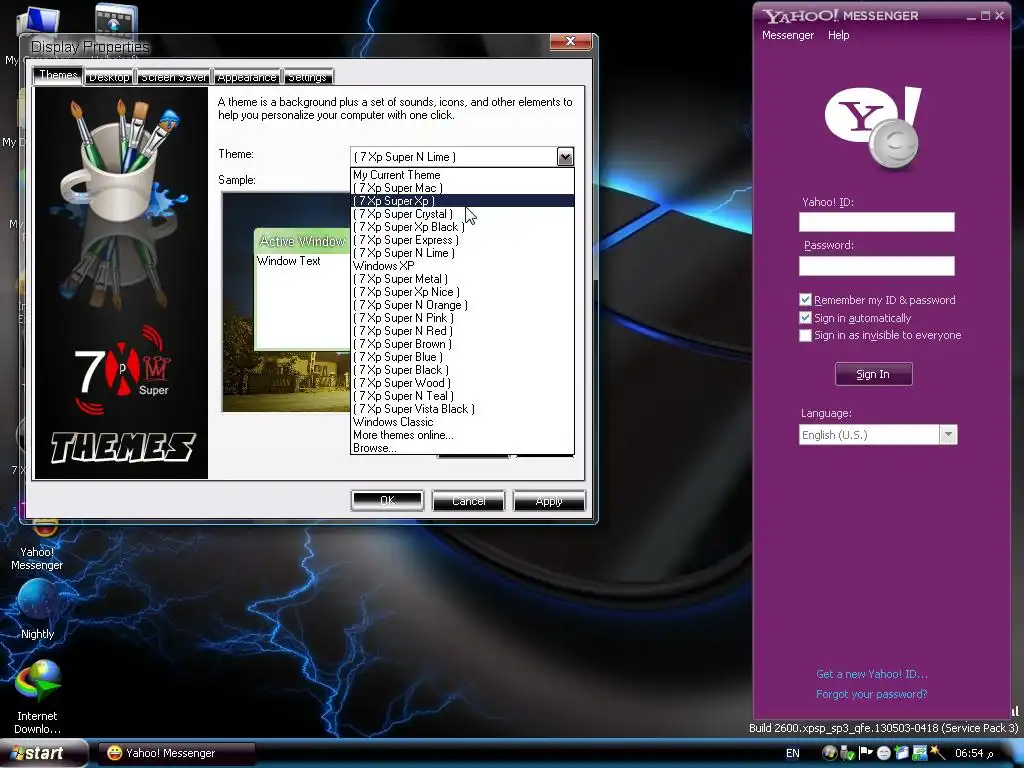Image resolution: width=1024 pixels, height=768 pixels.
Task: Click the blue folder tray icon
Action: coord(902,753)
